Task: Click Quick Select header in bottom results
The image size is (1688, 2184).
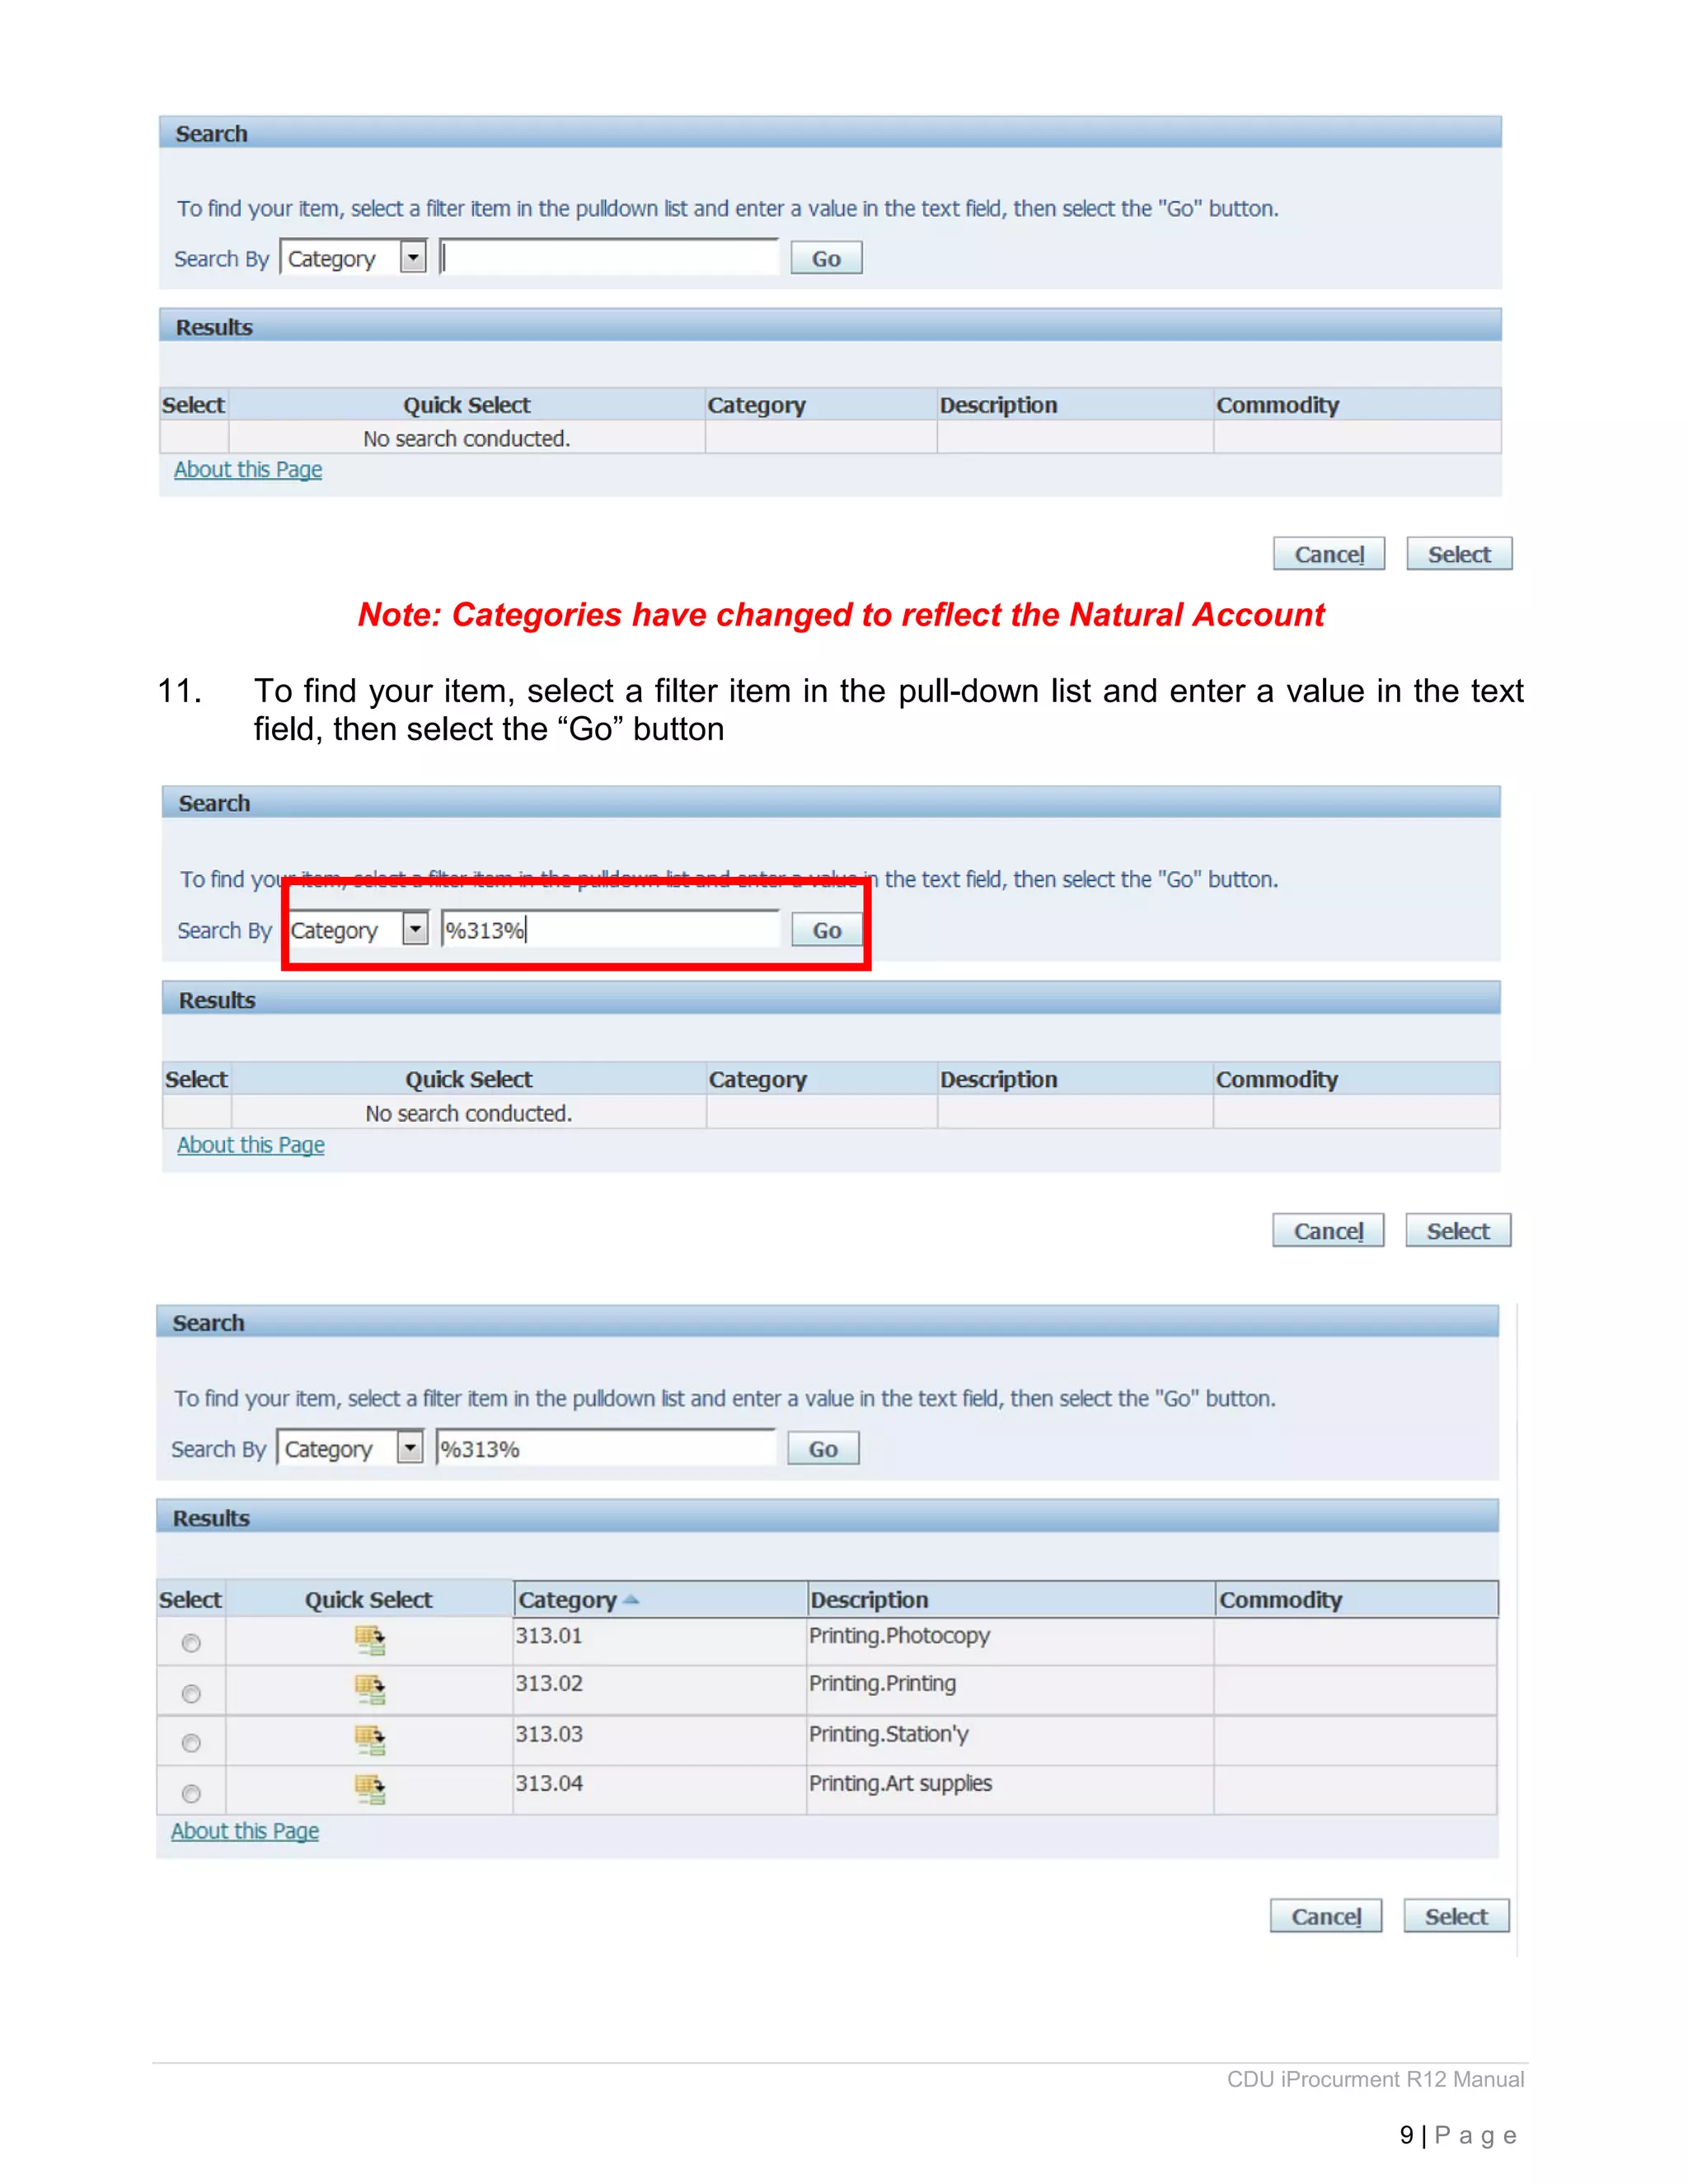Action: point(368,1600)
